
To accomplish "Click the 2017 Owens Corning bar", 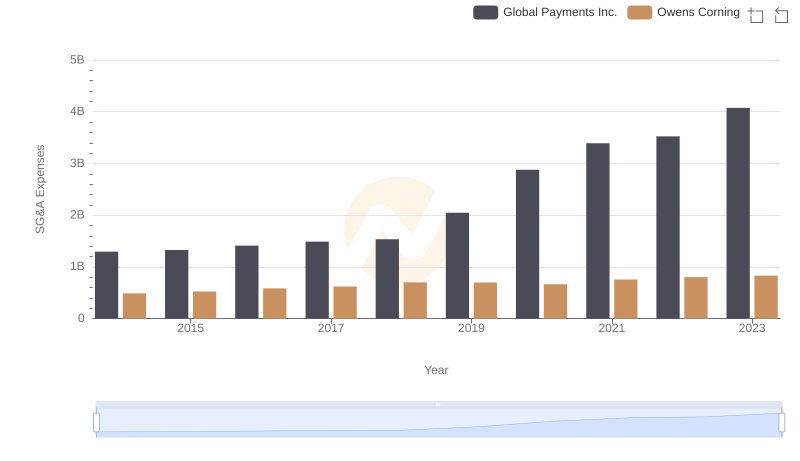I will click(345, 302).
